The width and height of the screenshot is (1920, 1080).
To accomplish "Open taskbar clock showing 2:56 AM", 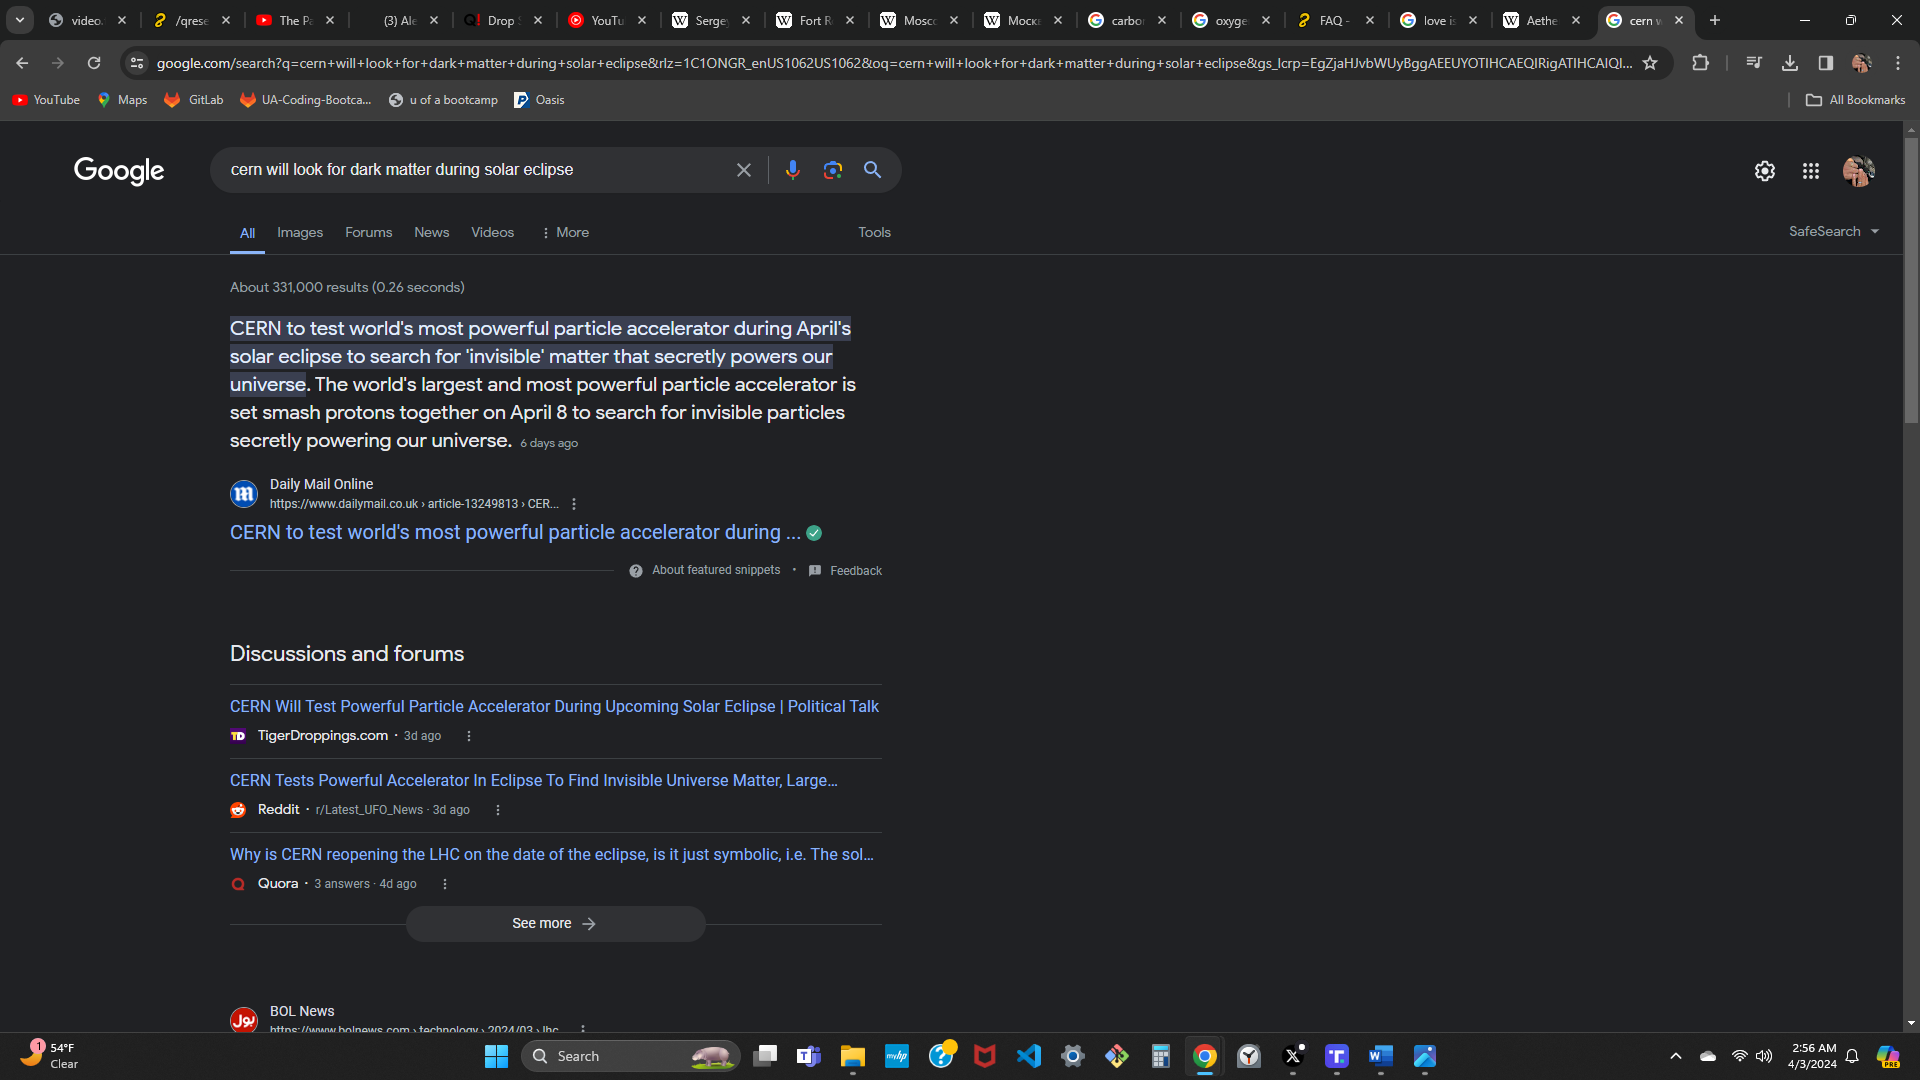I will pos(1813,1056).
